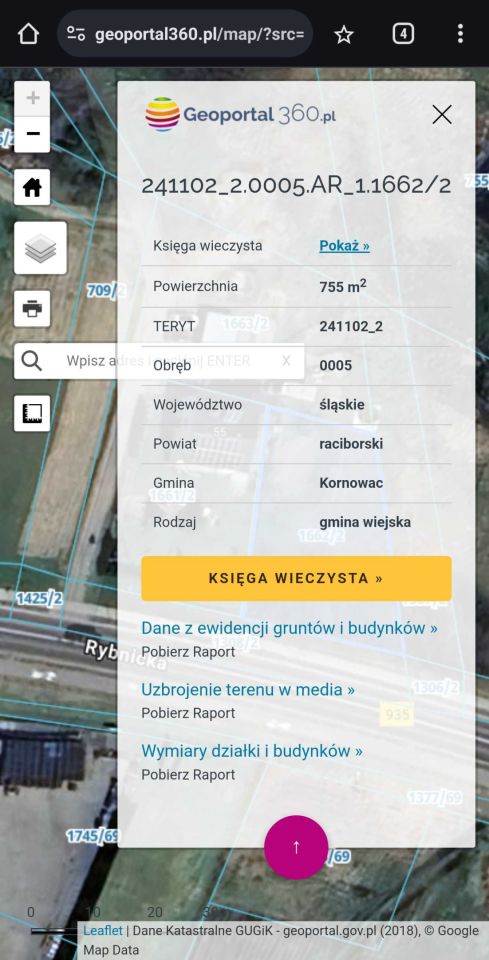Click the print map icon
Viewport: 489px width, 960px height.
click(32, 309)
